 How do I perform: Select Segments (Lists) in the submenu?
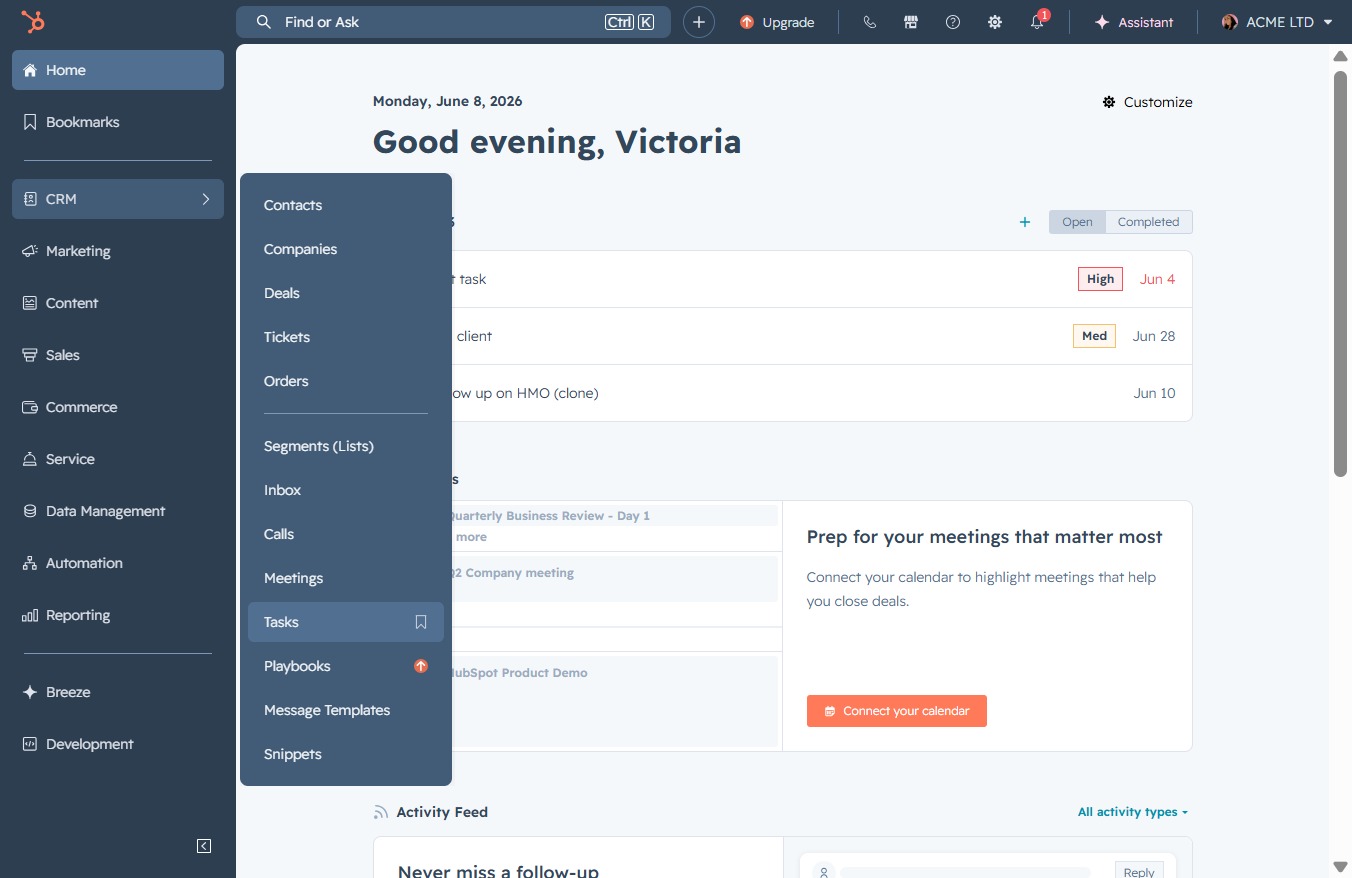coord(346,446)
